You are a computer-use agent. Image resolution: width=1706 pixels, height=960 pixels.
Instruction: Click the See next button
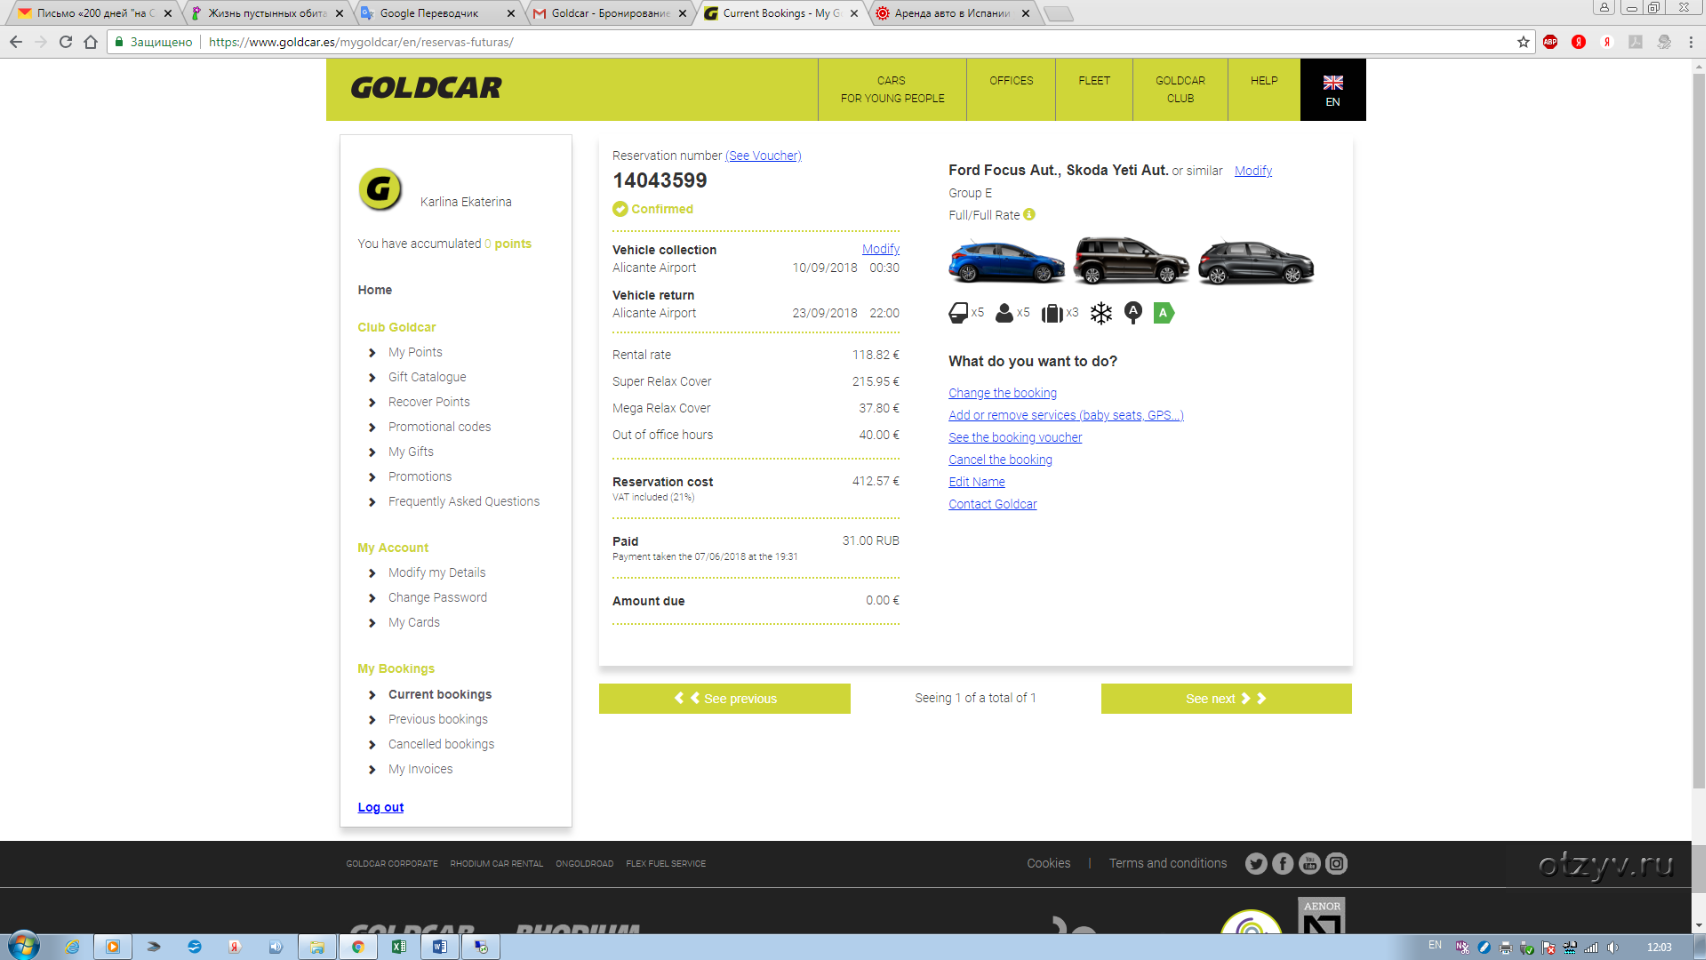point(1226,698)
